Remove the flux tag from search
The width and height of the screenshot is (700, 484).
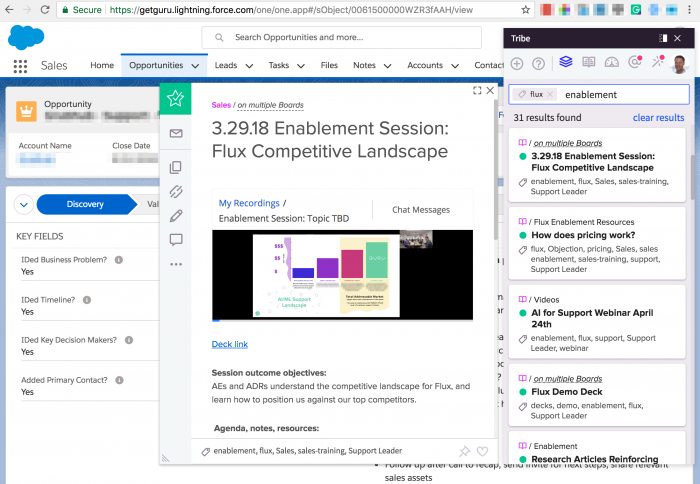(550, 94)
